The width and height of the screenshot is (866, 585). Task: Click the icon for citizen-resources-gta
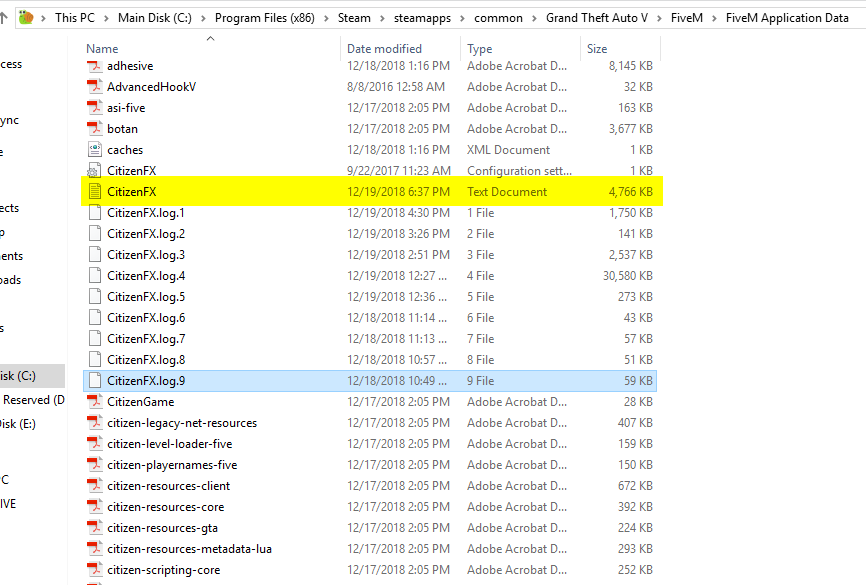pyautogui.click(x=95, y=528)
